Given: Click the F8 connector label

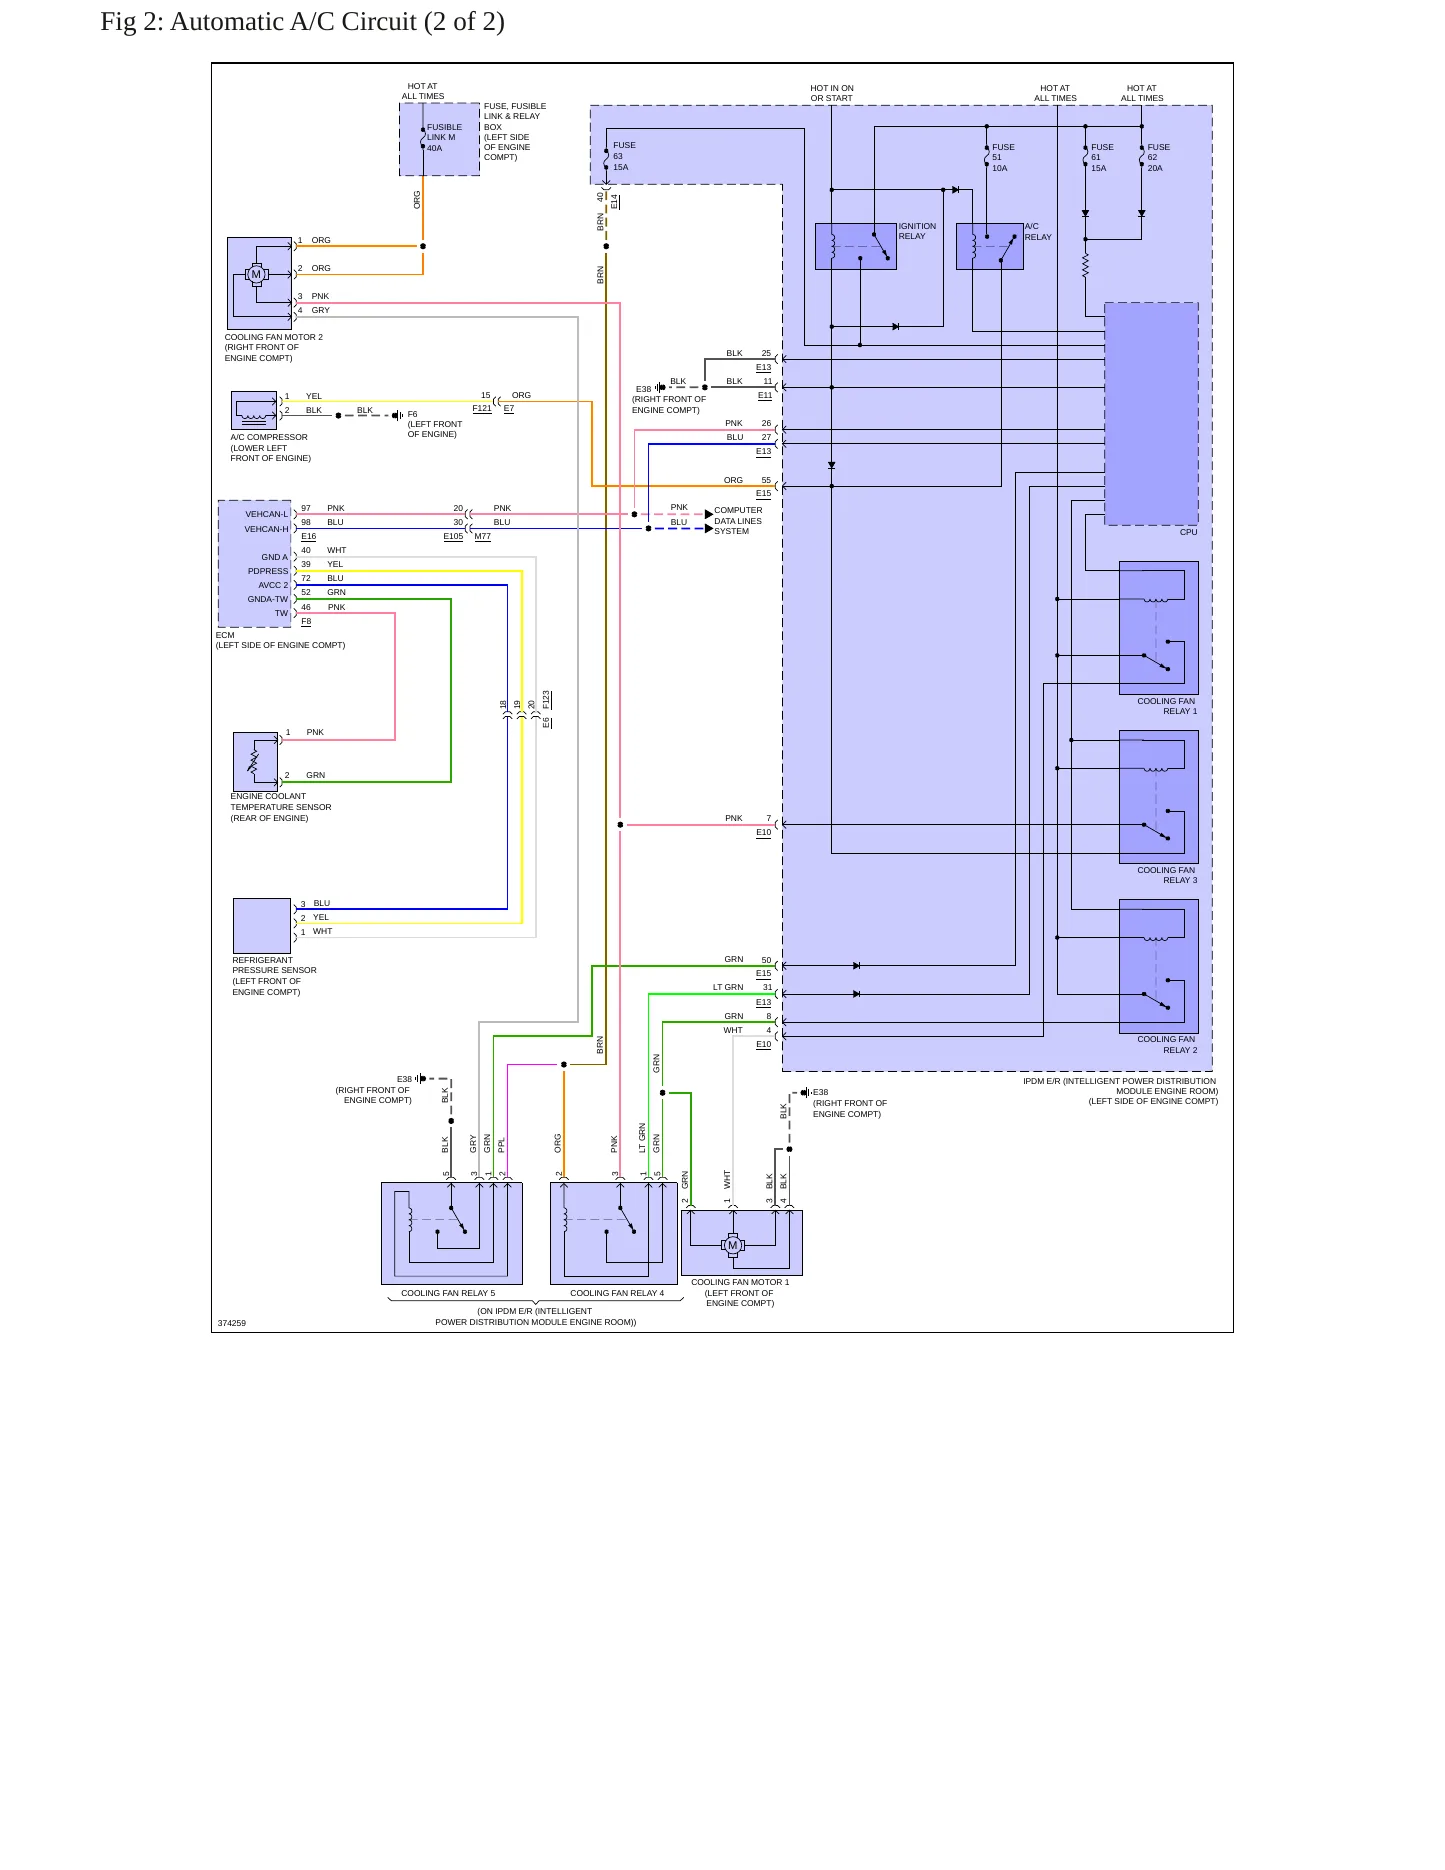Looking at the screenshot, I should tap(306, 621).
